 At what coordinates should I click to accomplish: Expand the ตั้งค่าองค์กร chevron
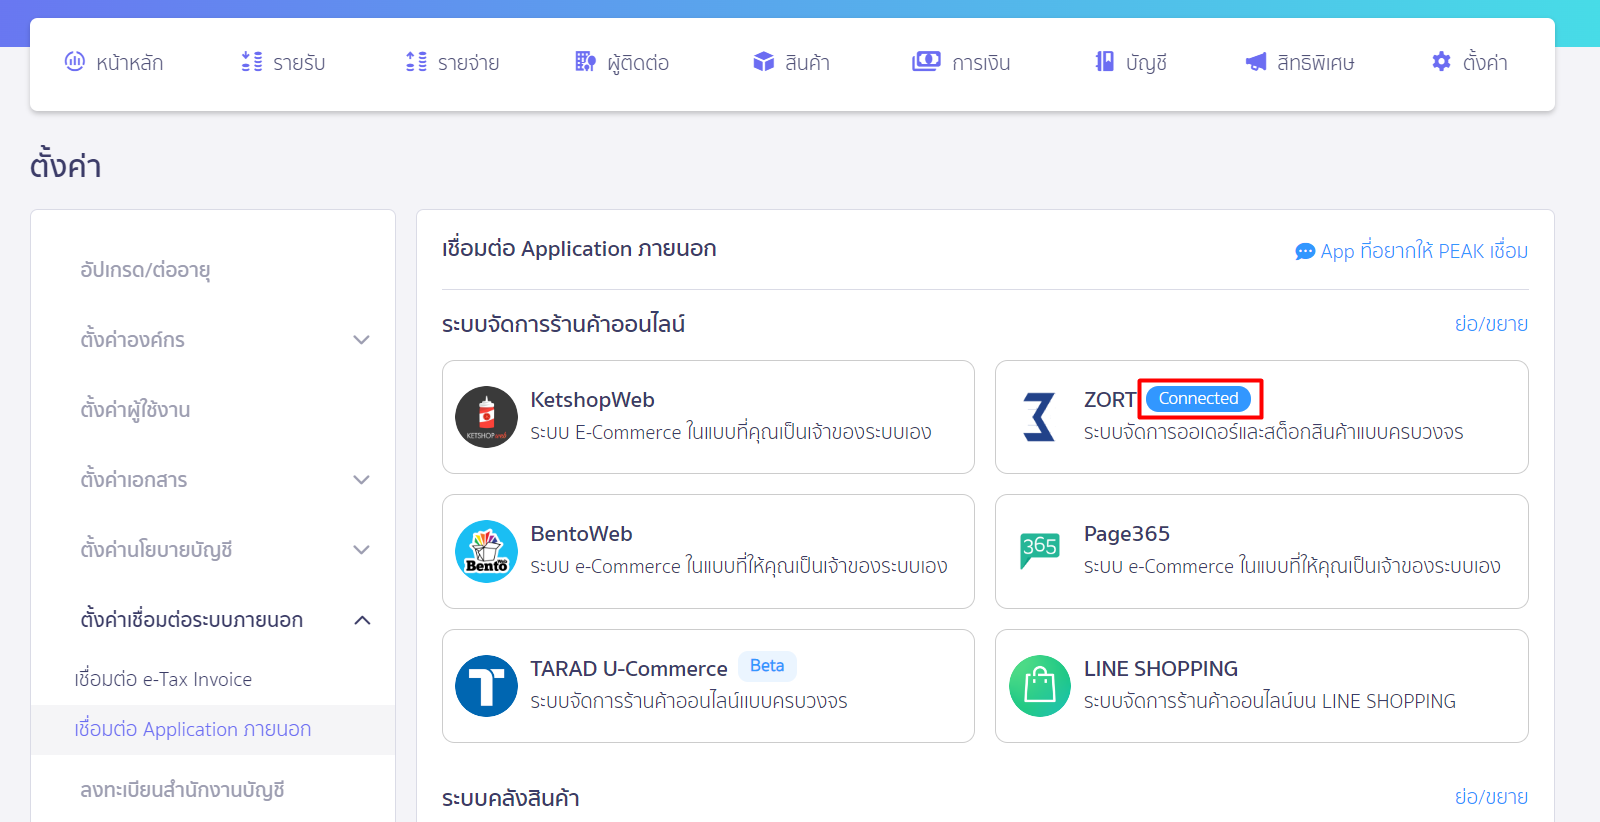(x=362, y=340)
